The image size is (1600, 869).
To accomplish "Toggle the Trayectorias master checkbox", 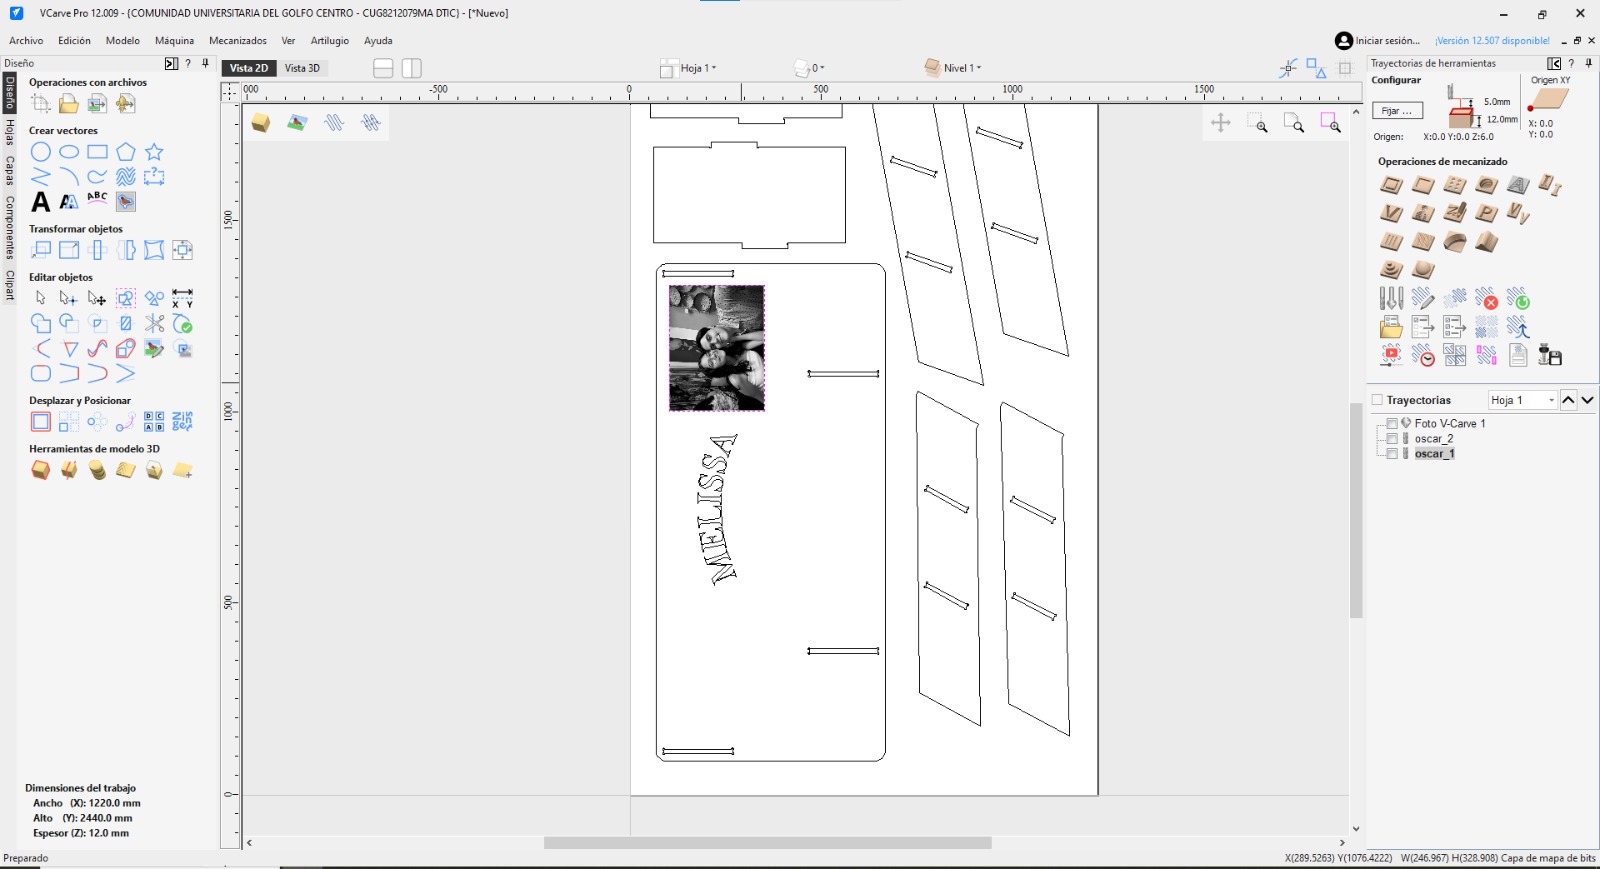I will (1377, 400).
